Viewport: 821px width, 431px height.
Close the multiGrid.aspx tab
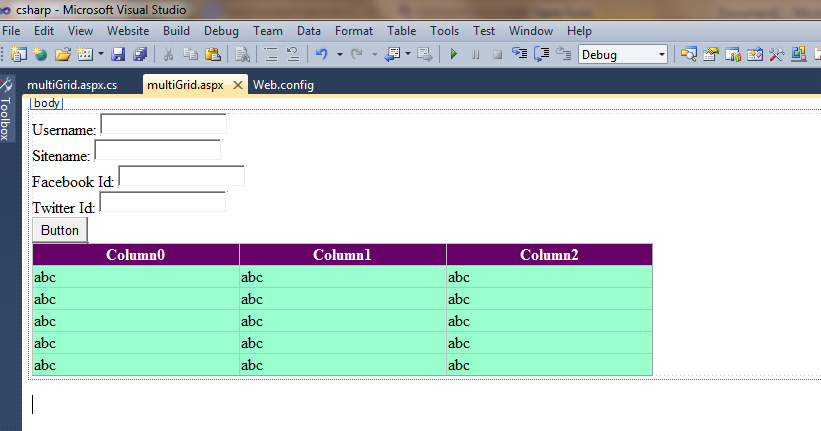click(x=238, y=85)
